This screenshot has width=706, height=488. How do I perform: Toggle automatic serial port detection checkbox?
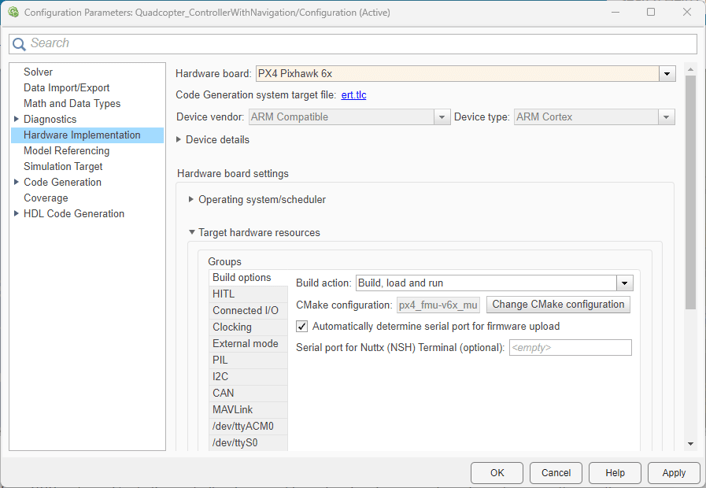(x=302, y=326)
